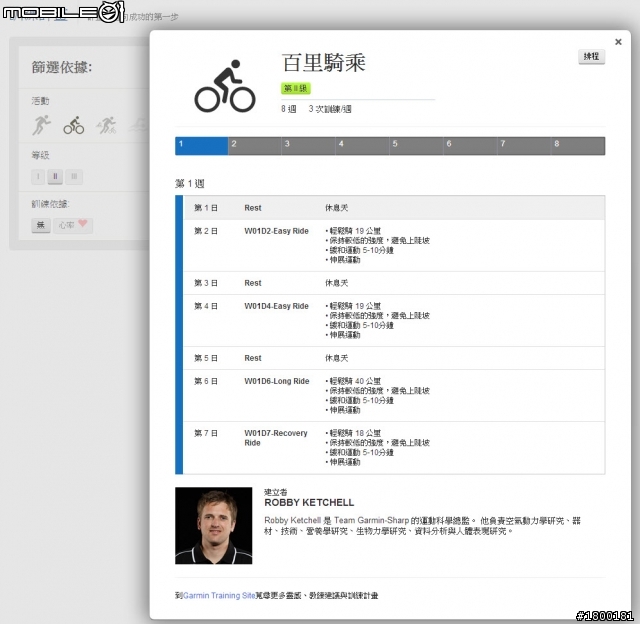Viewport: 640px width, 624px height.
Task: Select the cycling activity icon in filter panel
Action: tap(74, 126)
